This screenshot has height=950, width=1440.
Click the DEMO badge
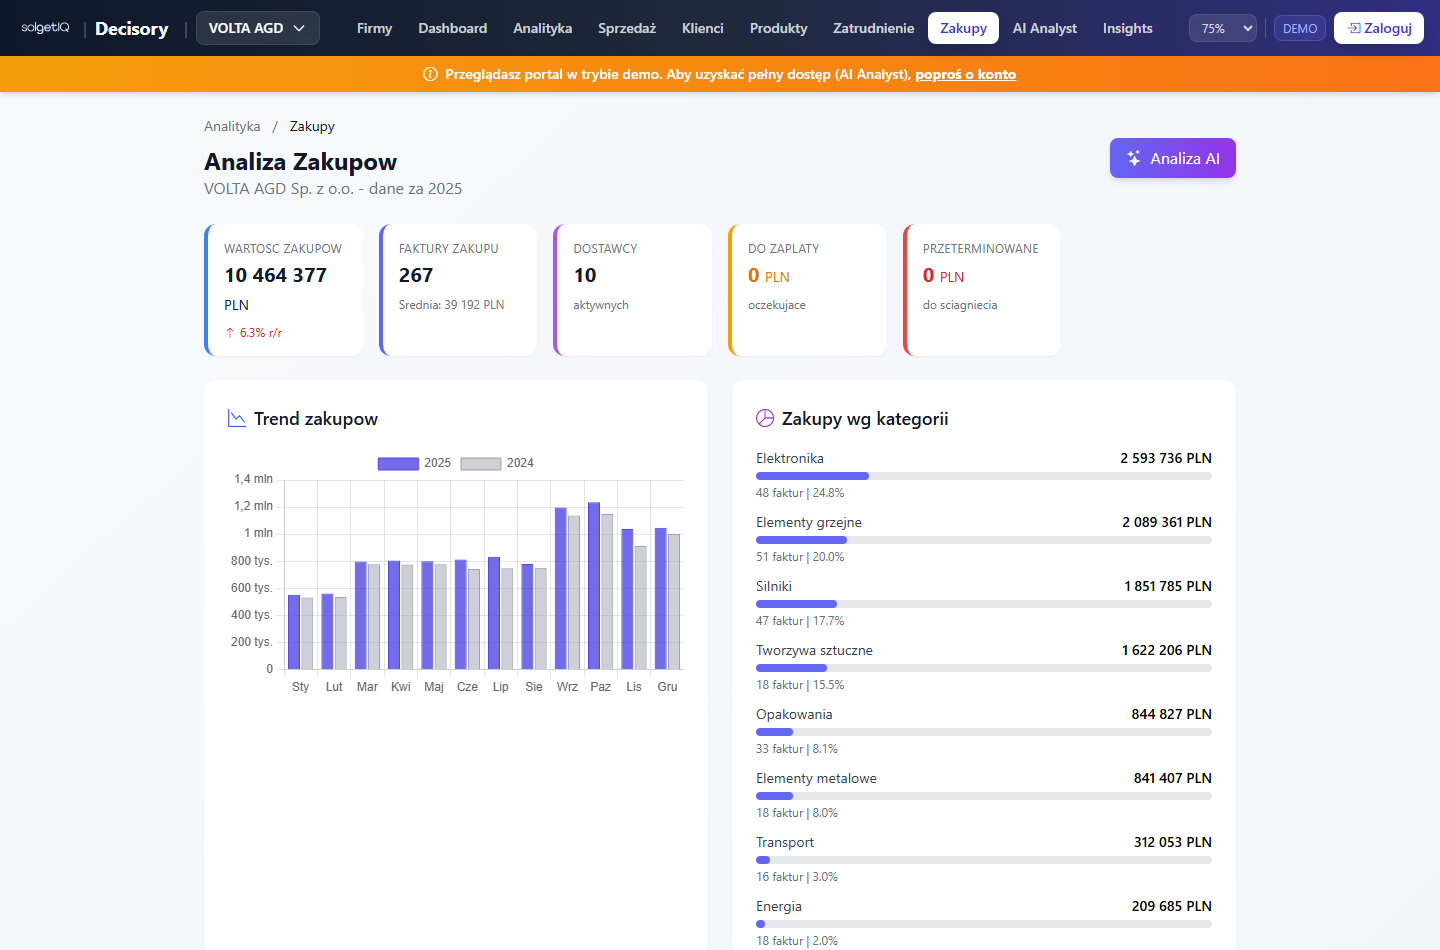[x=1300, y=28]
